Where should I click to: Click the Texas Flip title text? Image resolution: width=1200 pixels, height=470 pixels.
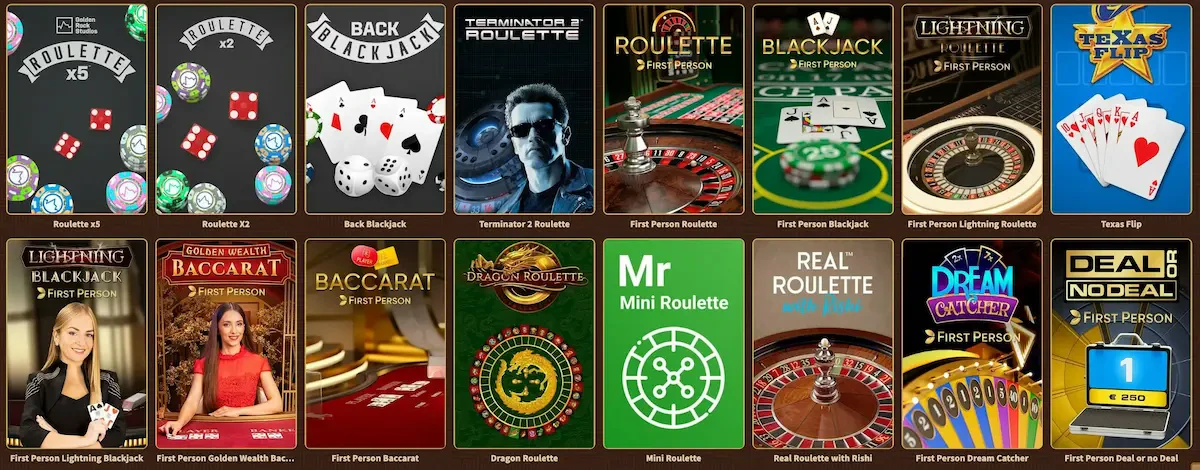point(1122,225)
